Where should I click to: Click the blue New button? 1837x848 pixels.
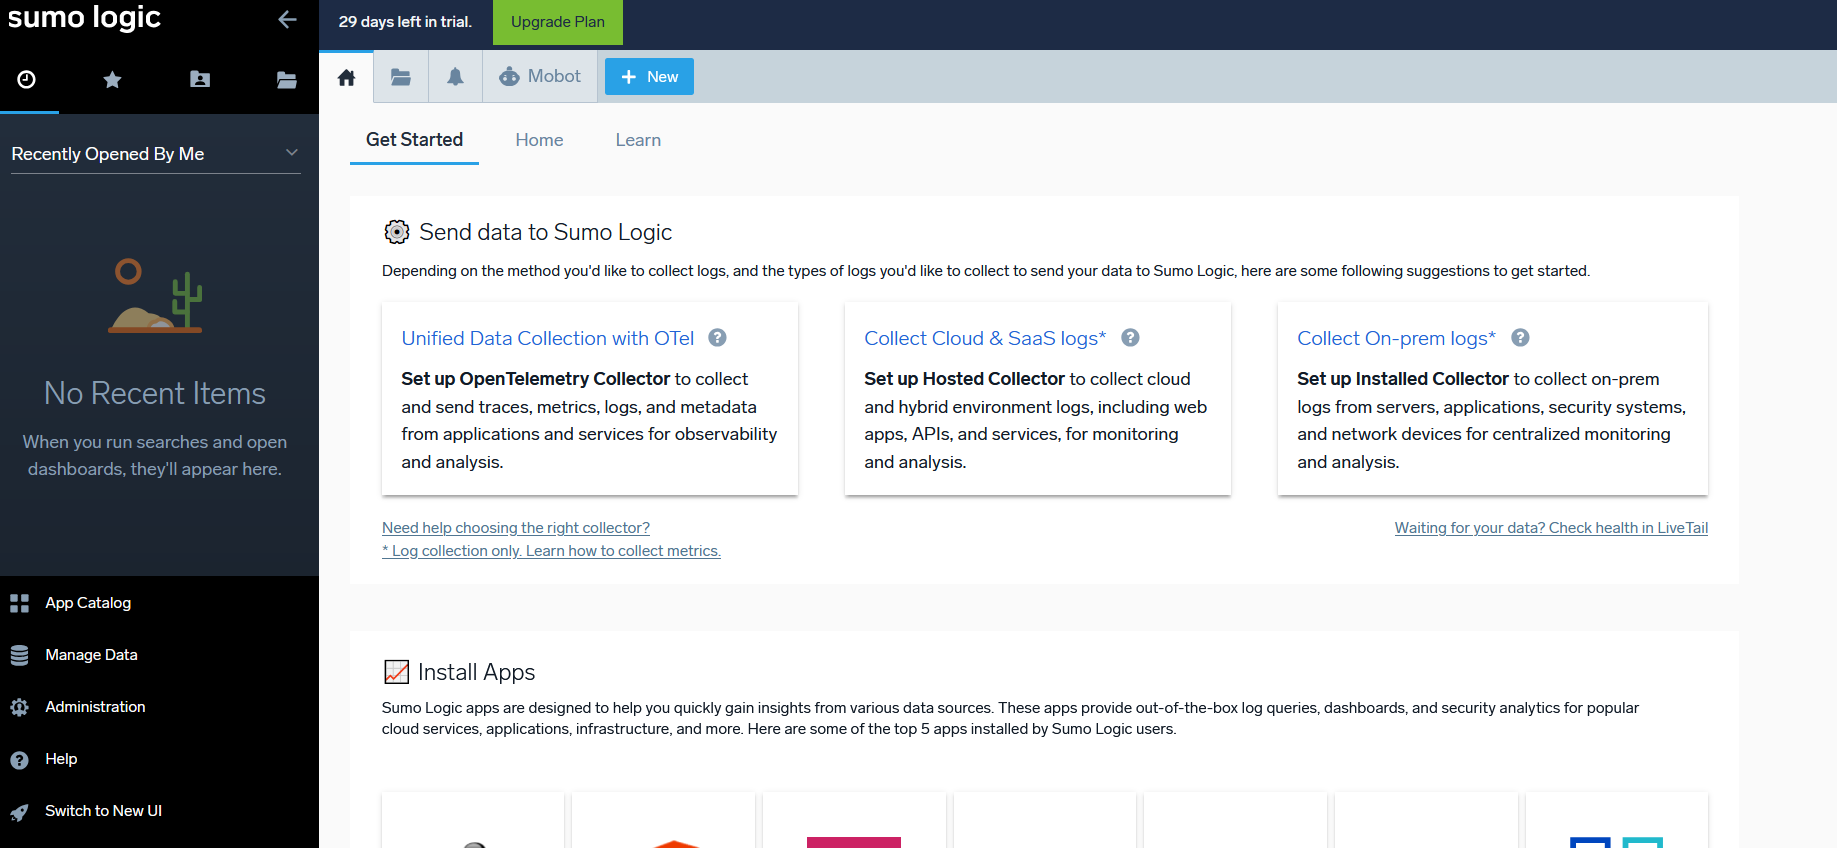pyautogui.click(x=649, y=77)
